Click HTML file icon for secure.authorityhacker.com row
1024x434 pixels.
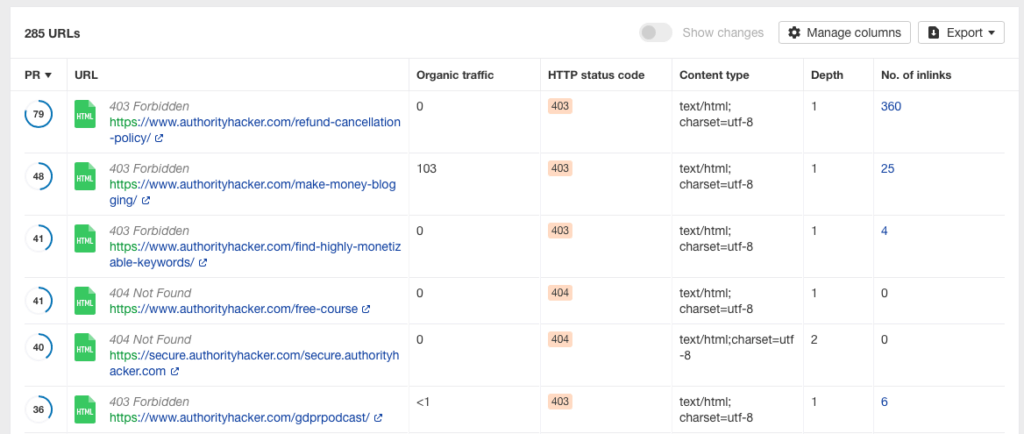(85, 347)
